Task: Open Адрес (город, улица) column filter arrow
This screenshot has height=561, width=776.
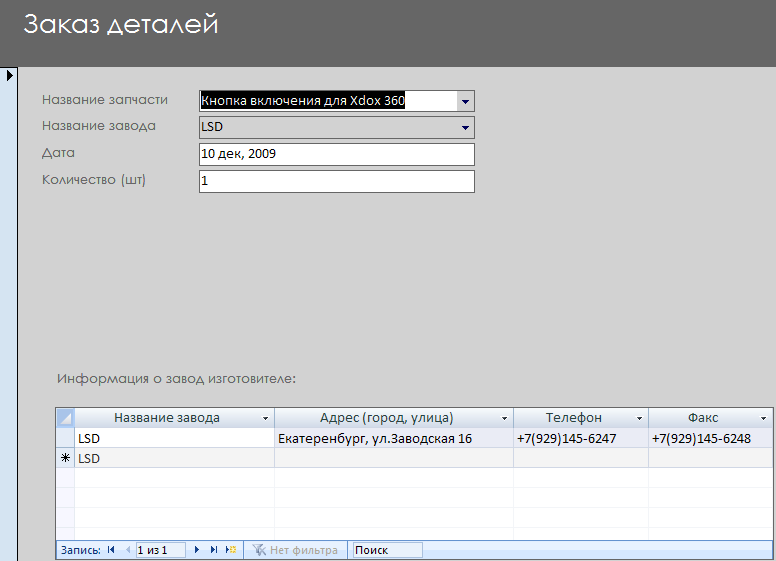Action: click(x=504, y=419)
